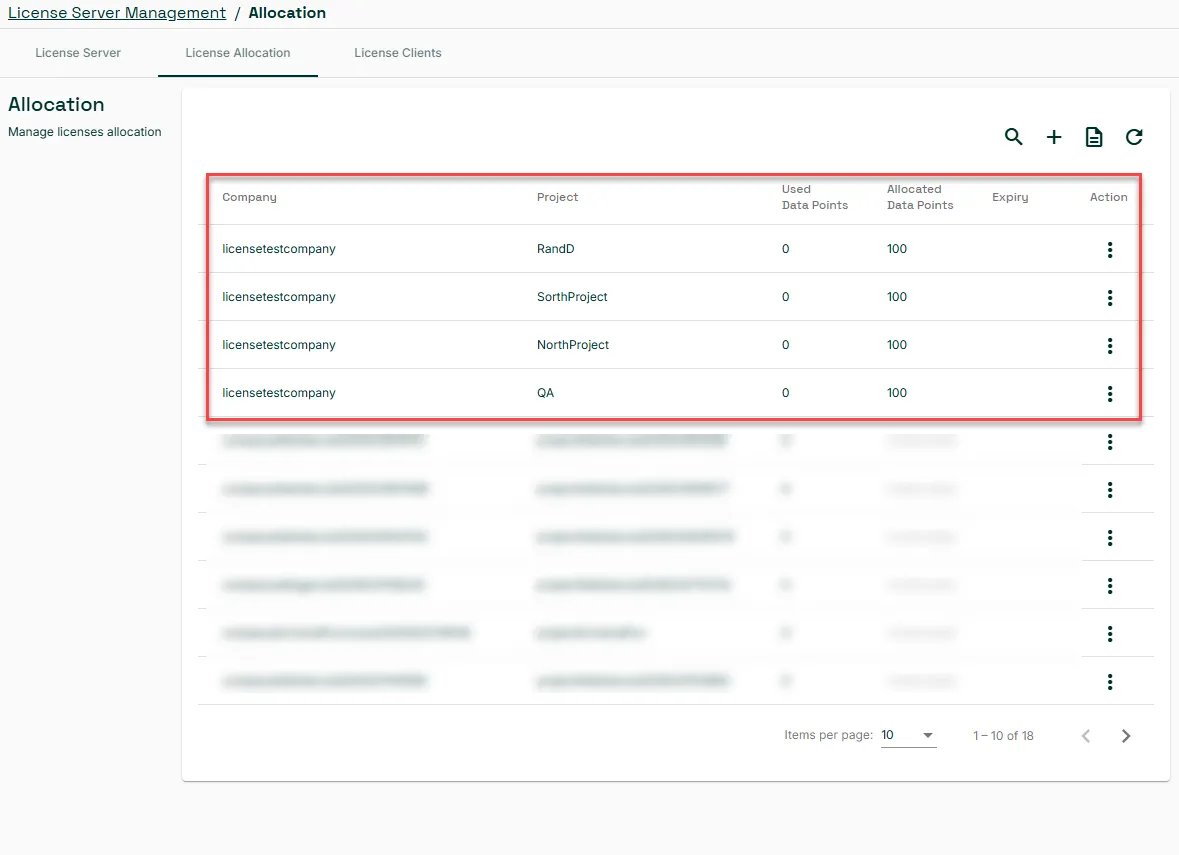
Task: Go to the next page of allocations
Action: pyautogui.click(x=1126, y=736)
